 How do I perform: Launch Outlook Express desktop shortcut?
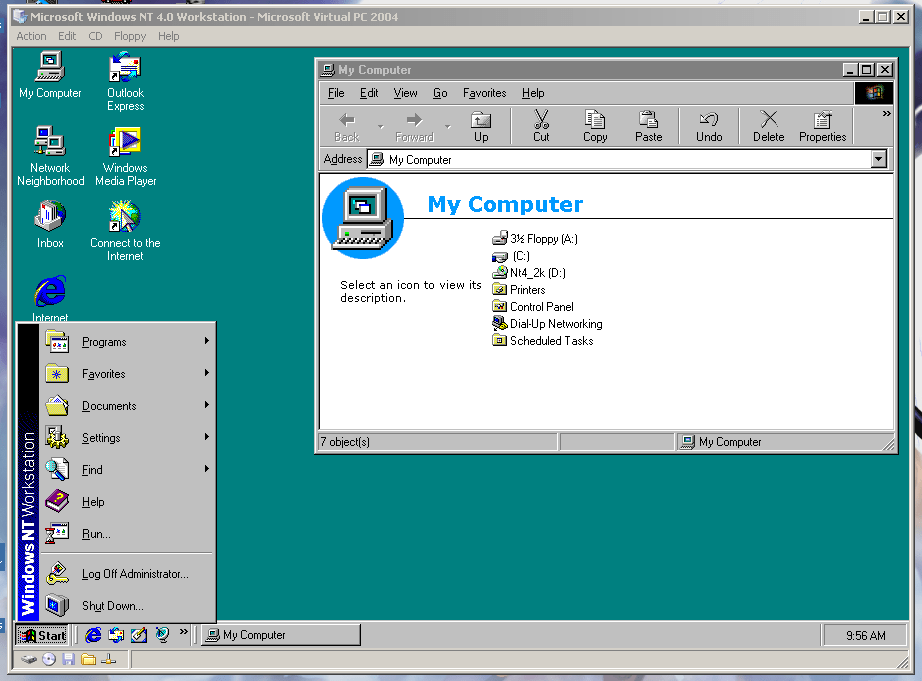[125, 81]
